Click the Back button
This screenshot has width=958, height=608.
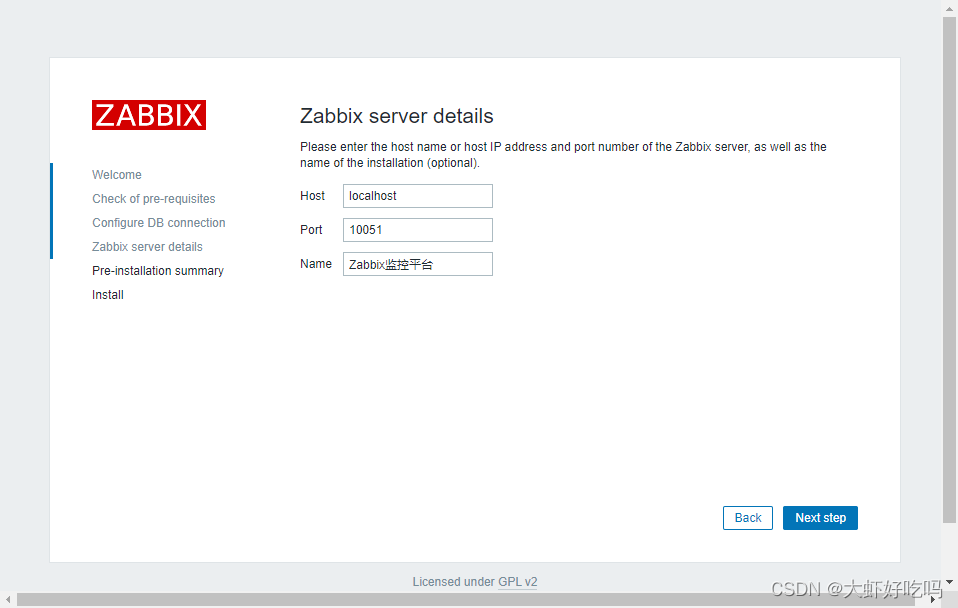click(747, 518)
